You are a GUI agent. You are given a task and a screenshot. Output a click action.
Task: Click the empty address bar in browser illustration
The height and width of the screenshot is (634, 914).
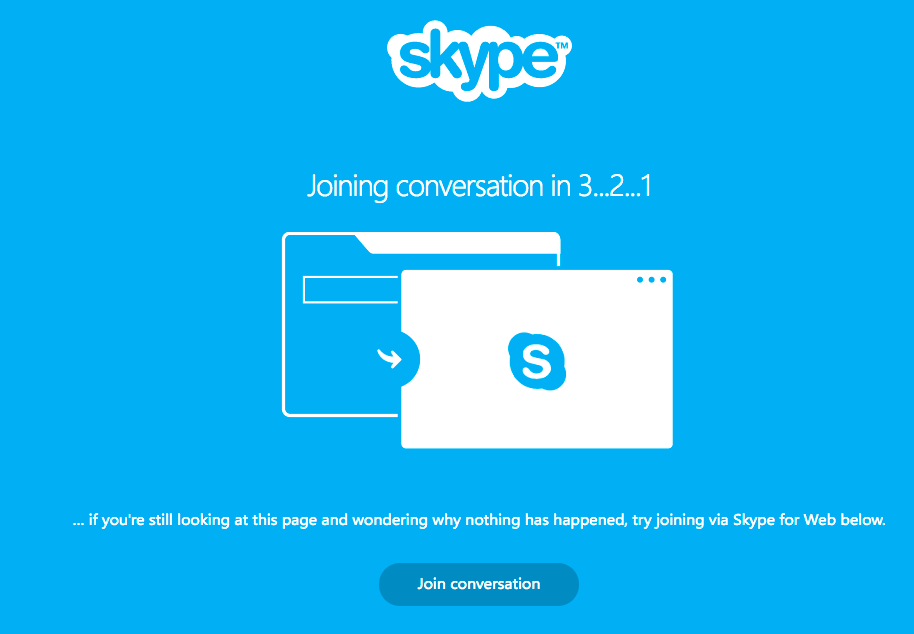click(351, 290)
